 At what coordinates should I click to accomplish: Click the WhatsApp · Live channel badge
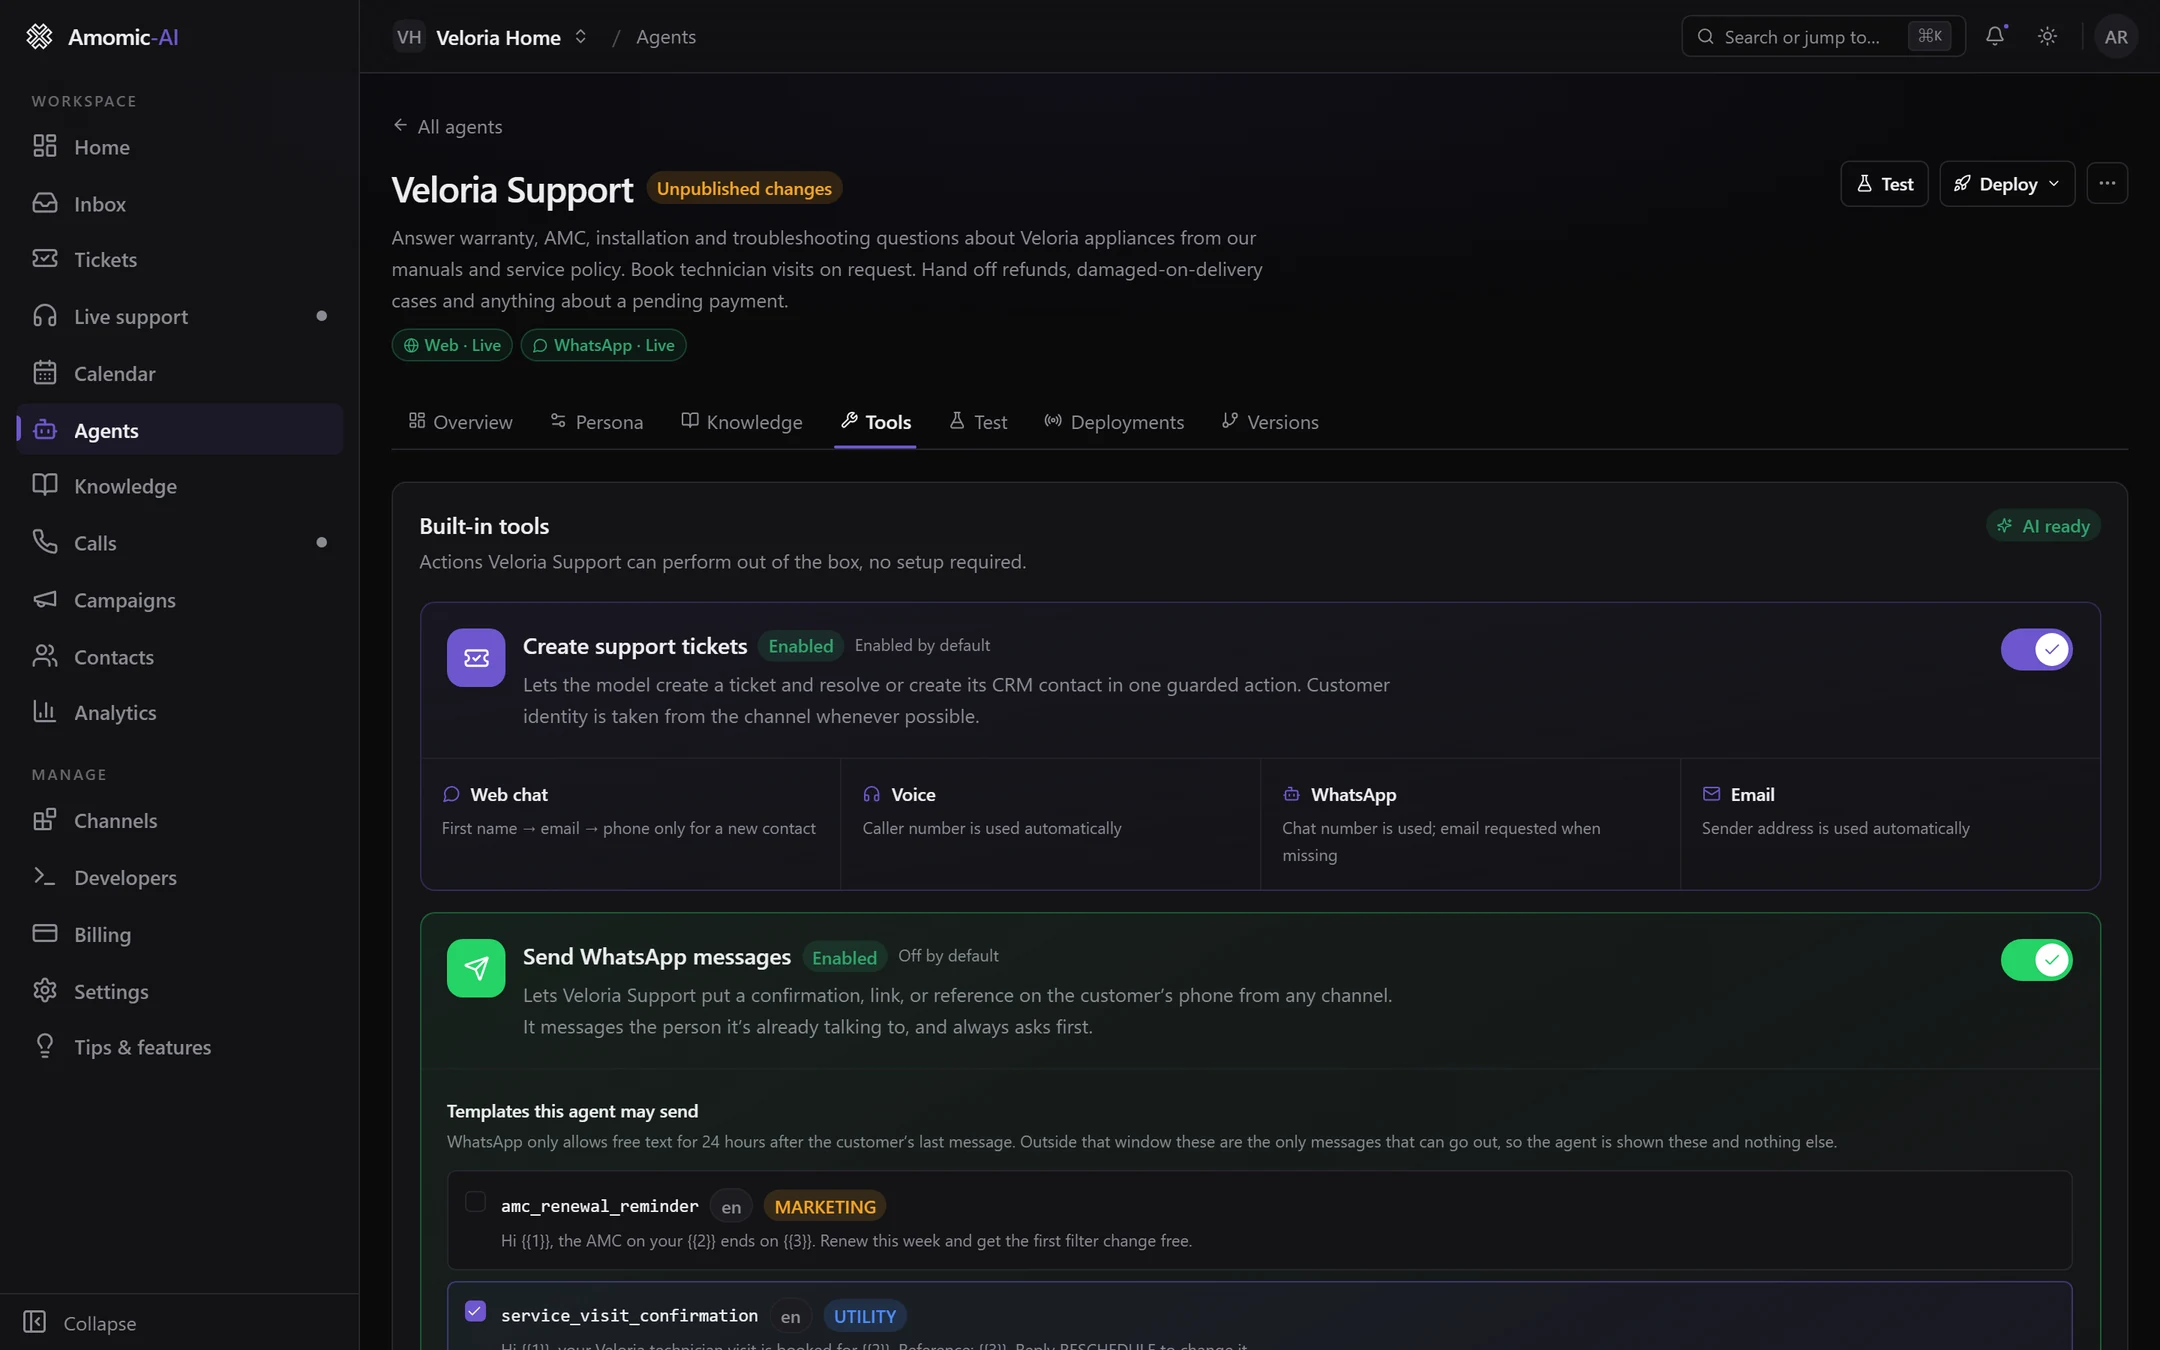(603, 345)
